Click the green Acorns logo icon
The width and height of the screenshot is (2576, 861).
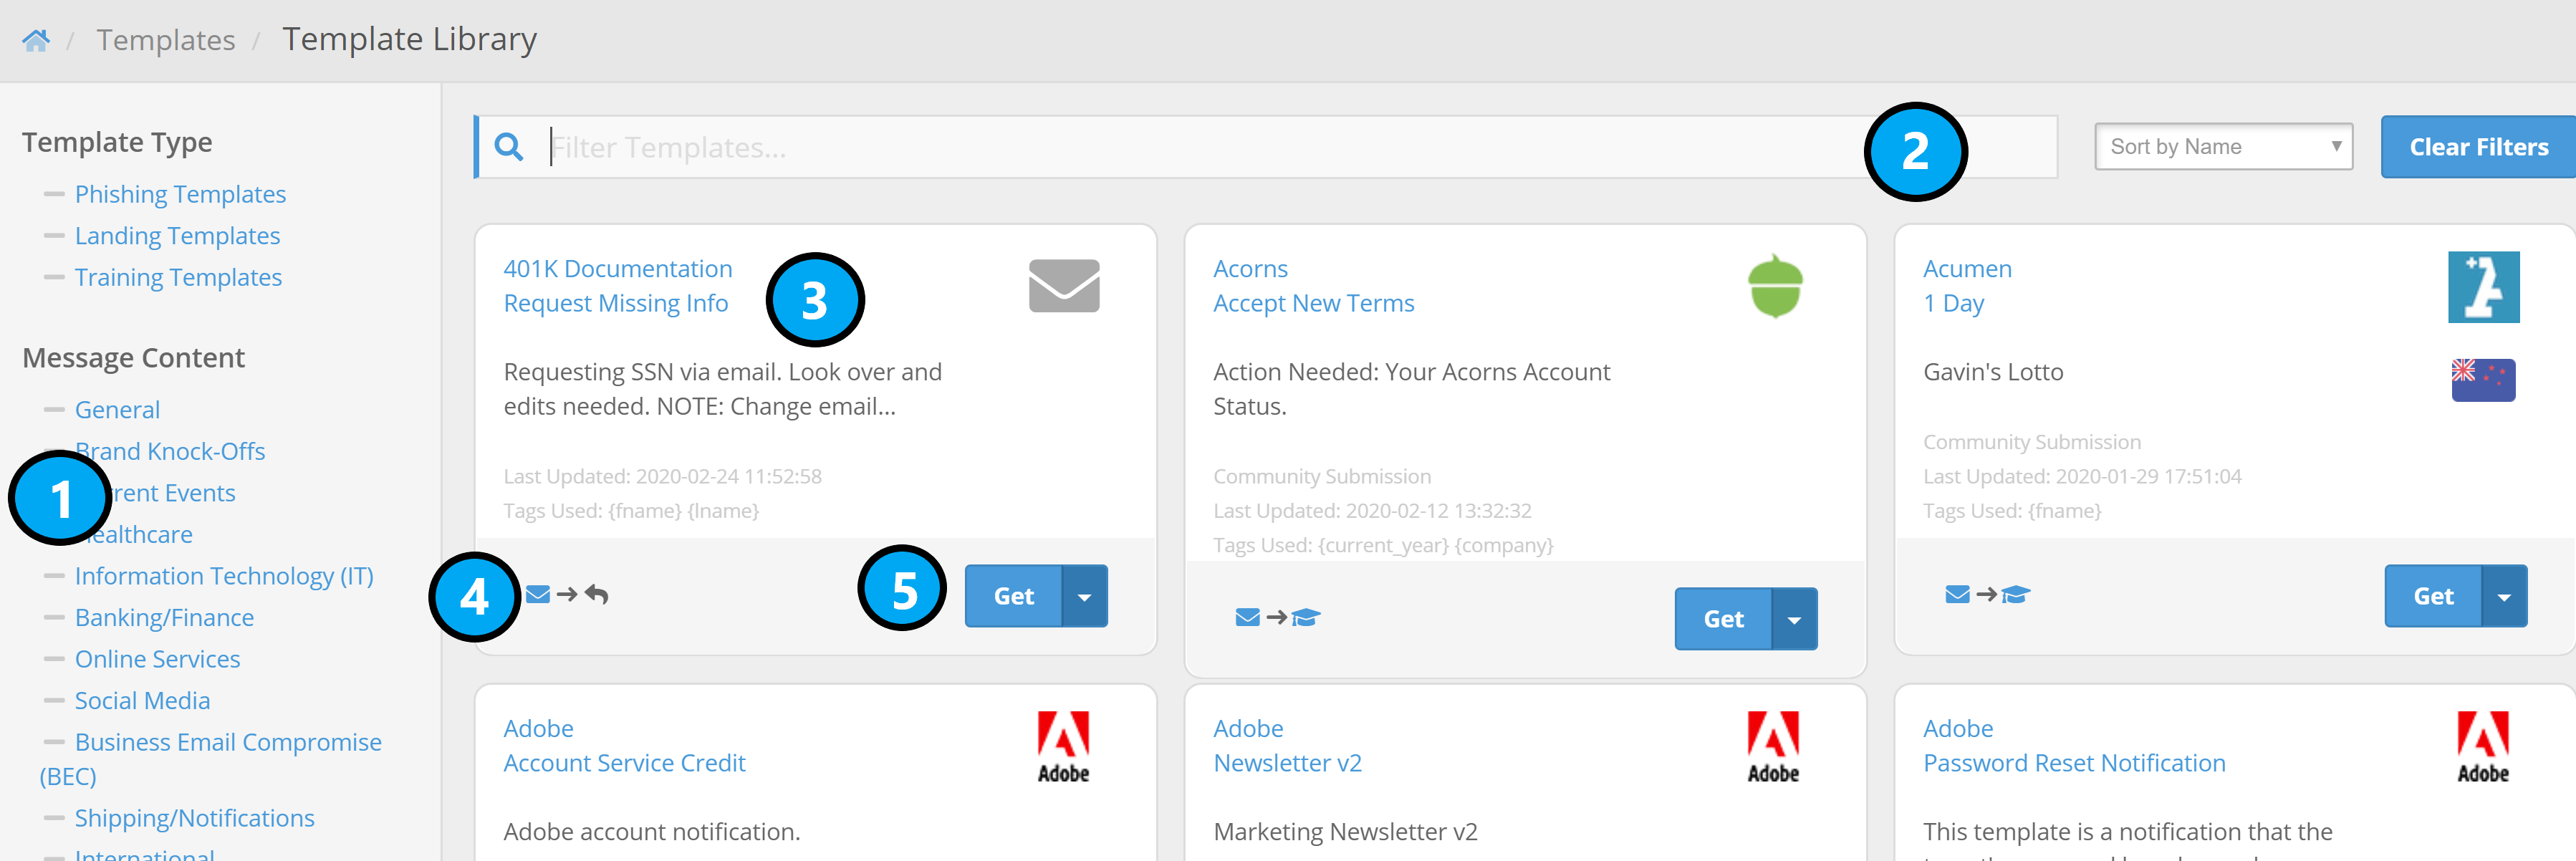tap(1774, 286)
